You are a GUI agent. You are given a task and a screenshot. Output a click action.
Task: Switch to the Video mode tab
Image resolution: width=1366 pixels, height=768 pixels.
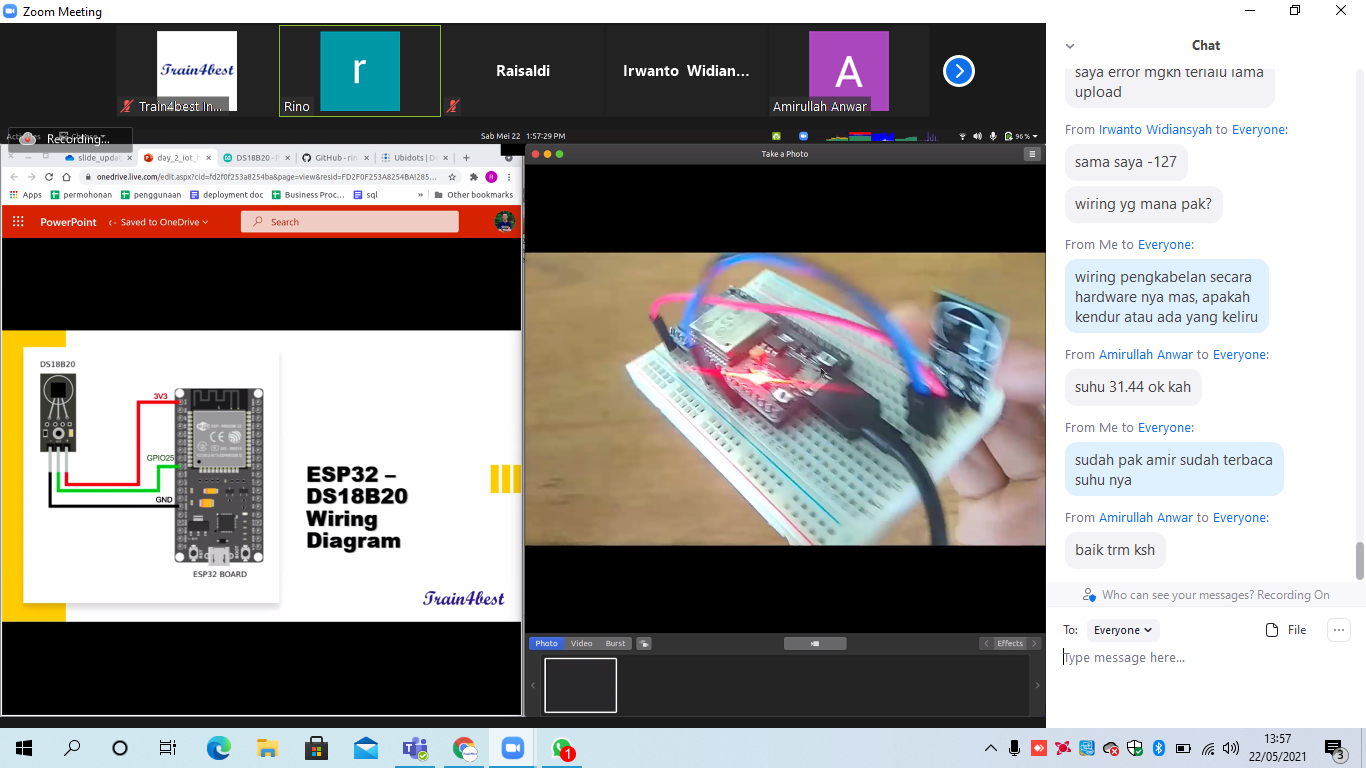coord(581,644)
